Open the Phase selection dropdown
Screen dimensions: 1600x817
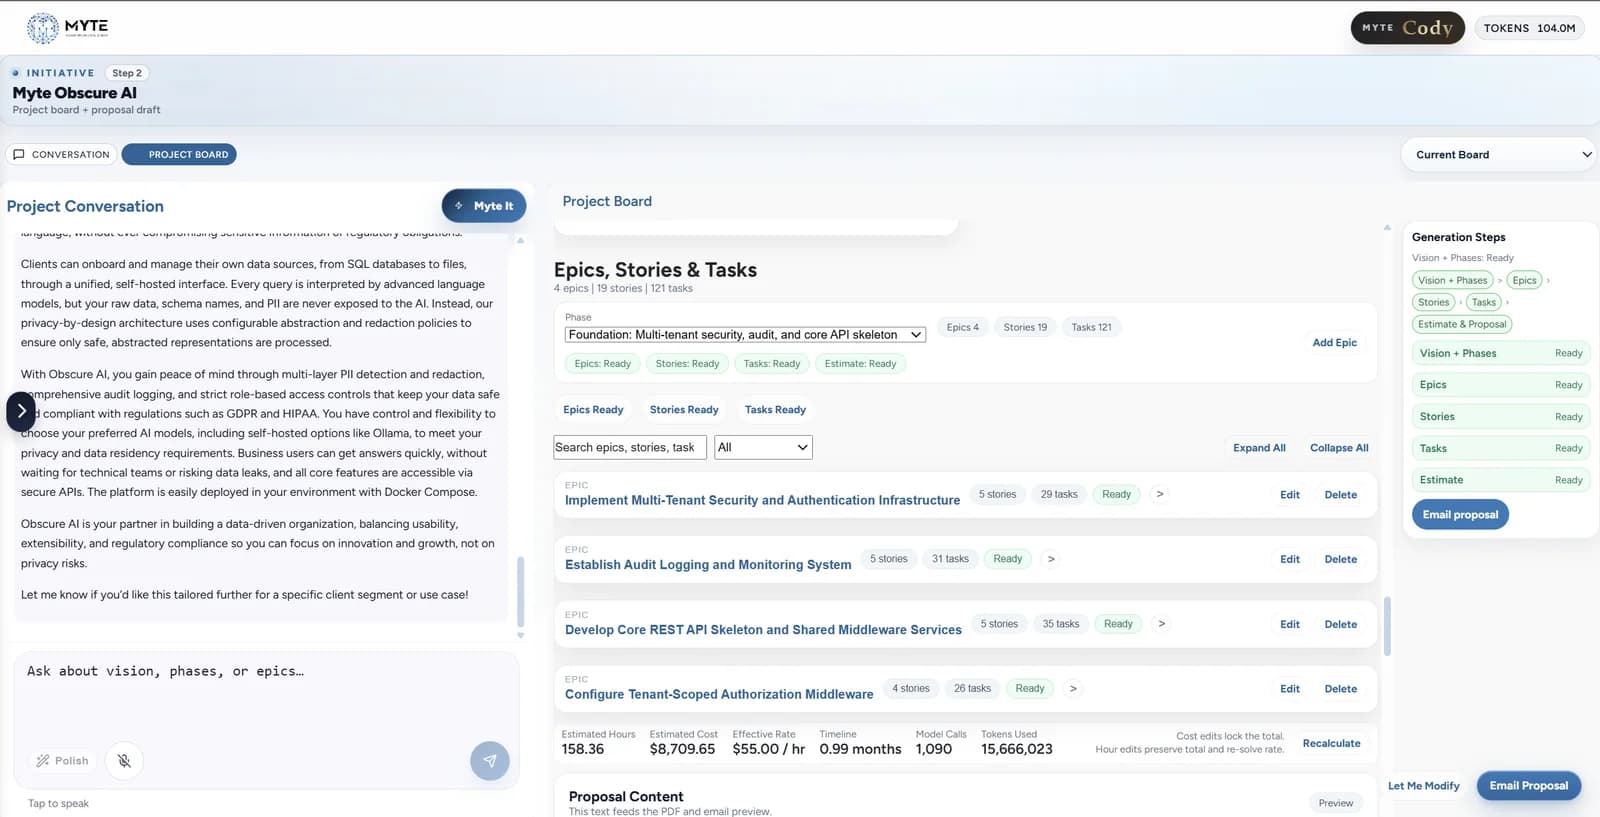coord(745,335)
